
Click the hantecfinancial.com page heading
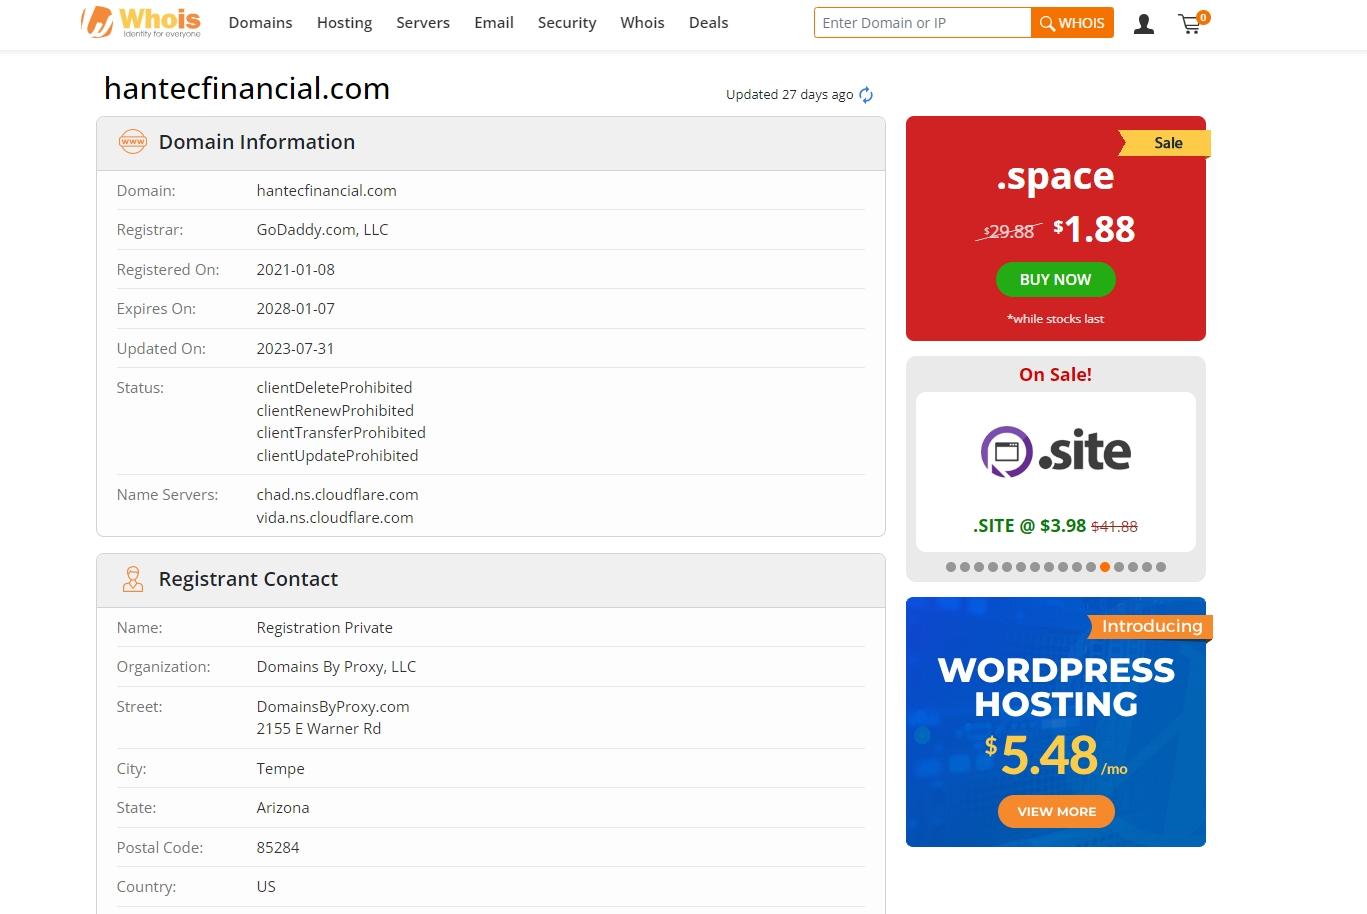(247, 88)
